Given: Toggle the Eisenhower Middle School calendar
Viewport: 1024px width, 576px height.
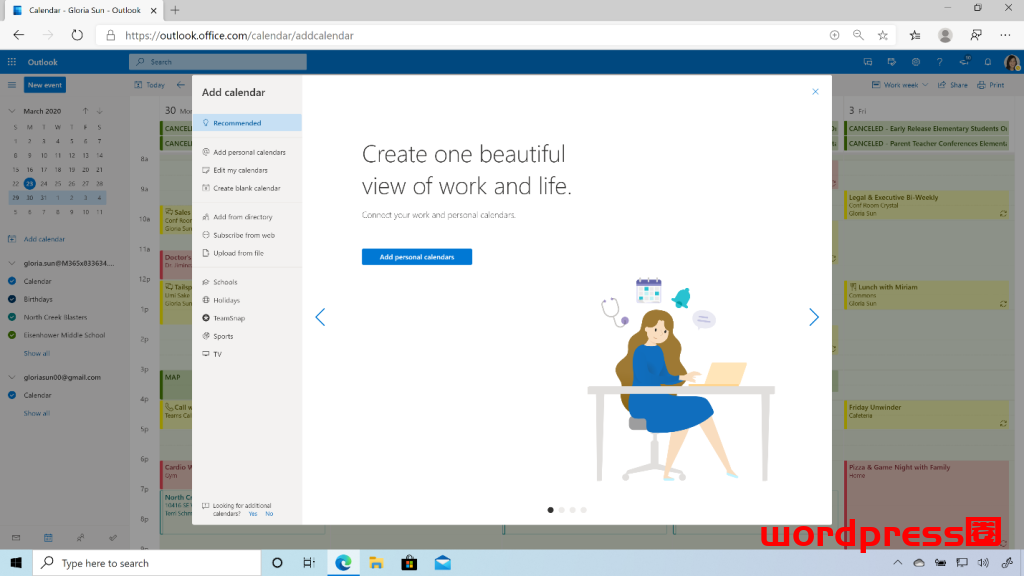Looking at the screenshot, I should coord(12,335).
